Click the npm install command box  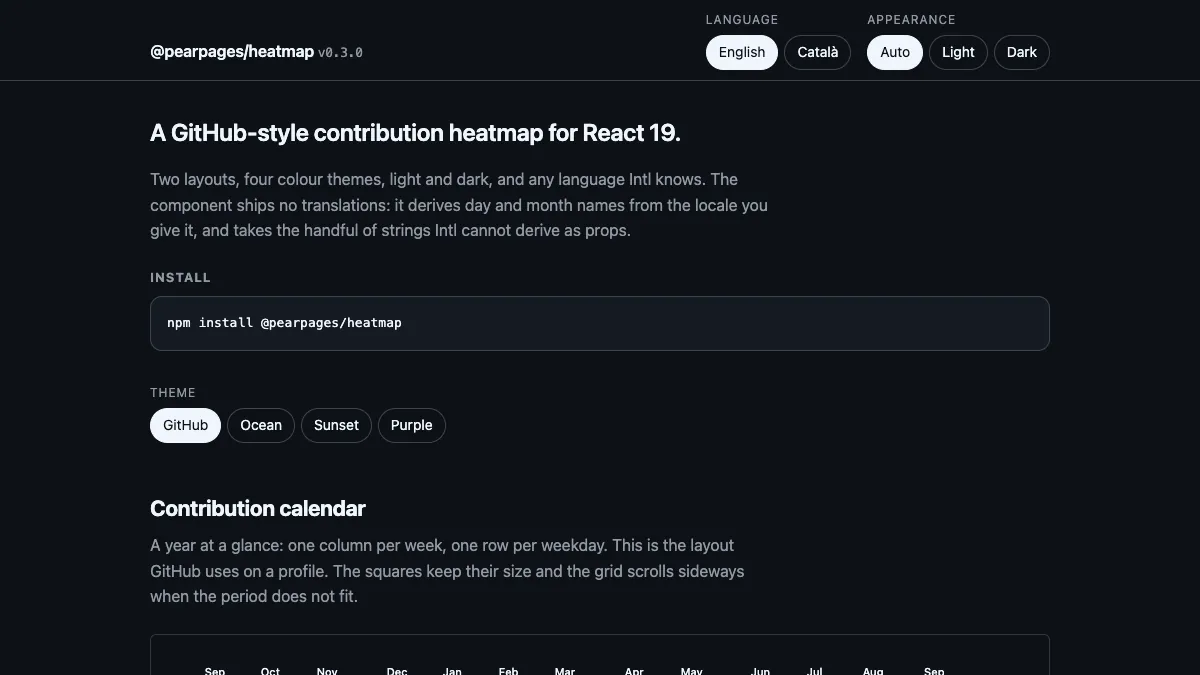tap(600, 323)
